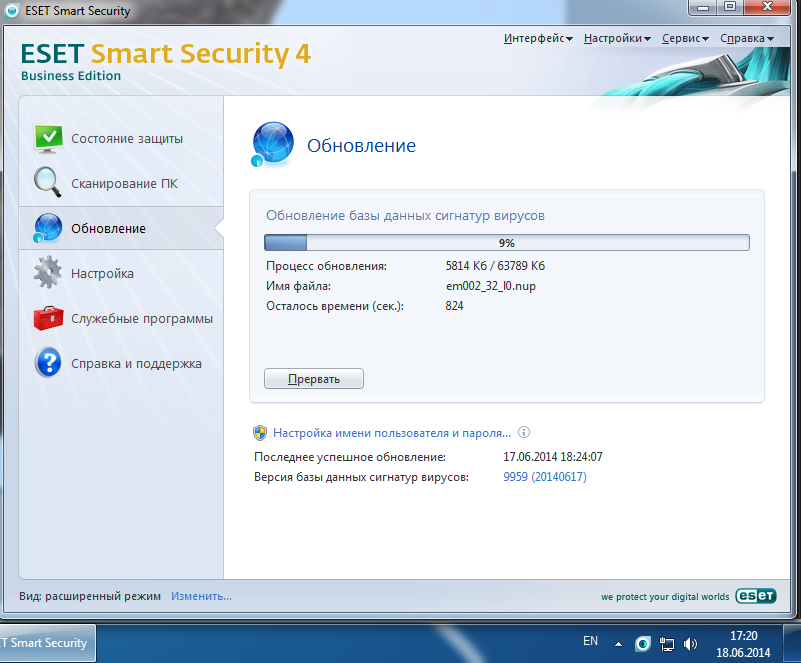Screen dimensions: 801x663
Task: Click the EN language indicator
Action: 590,641
